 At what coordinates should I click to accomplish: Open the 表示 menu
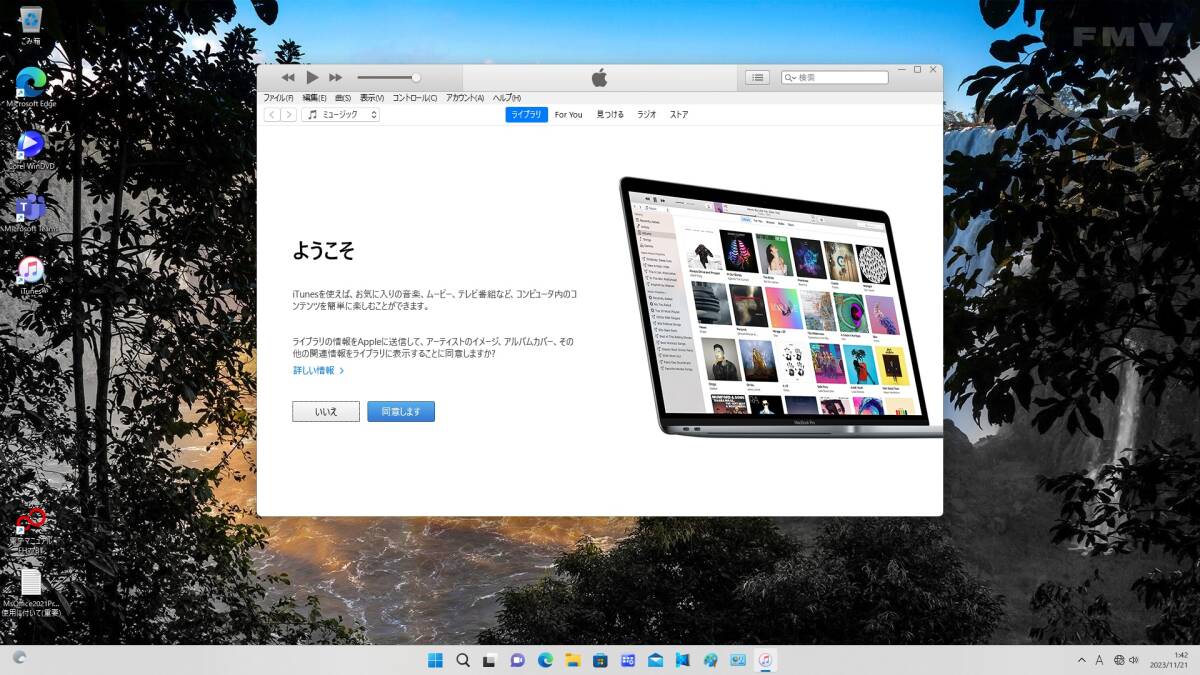click(x=372, y=98)
